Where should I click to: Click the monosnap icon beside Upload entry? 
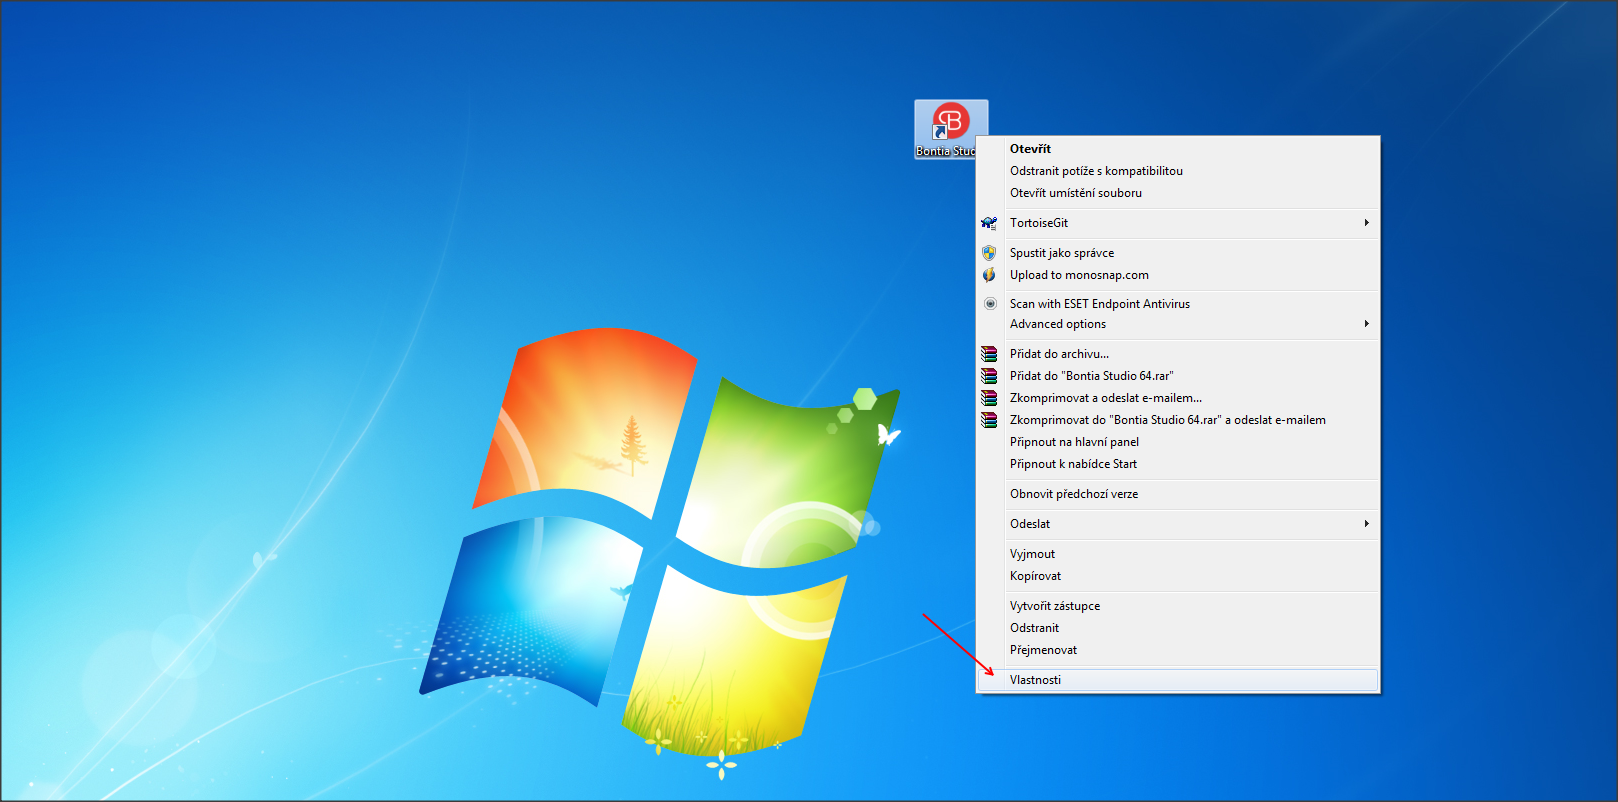point(989,275)
